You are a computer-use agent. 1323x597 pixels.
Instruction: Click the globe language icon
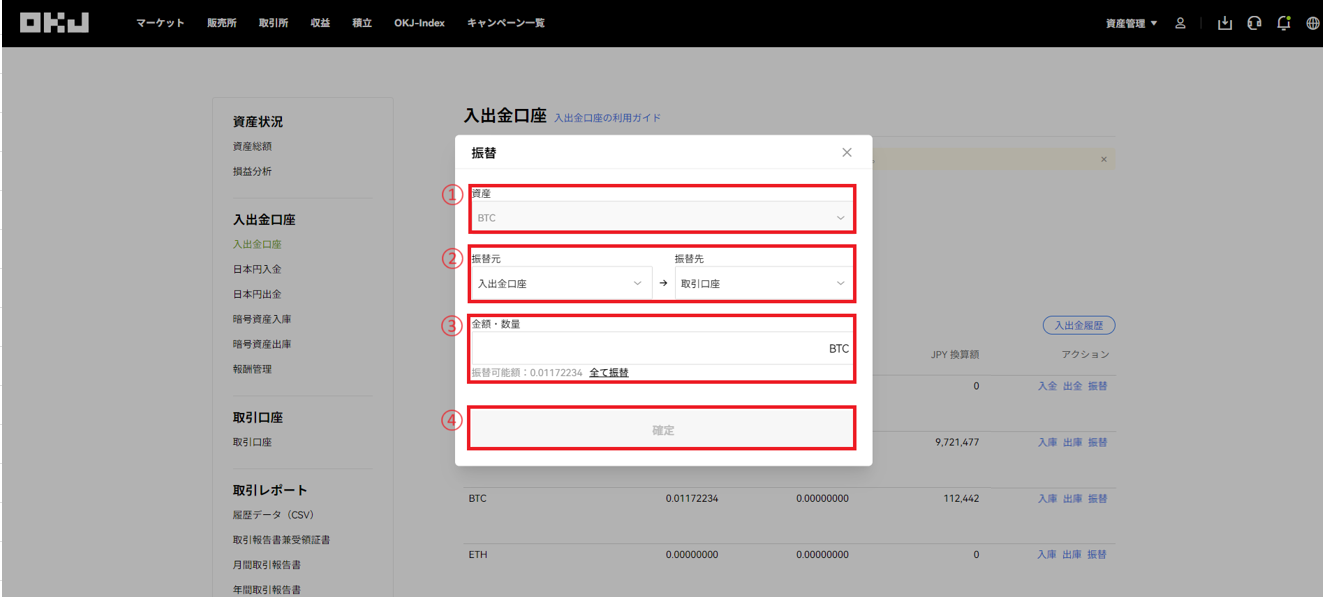(1313, 23)
